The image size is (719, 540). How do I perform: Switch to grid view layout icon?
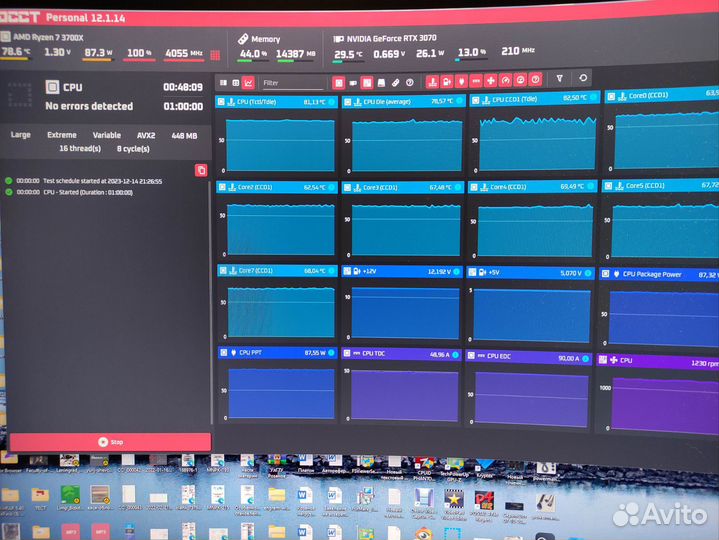[x=236, y=83]
